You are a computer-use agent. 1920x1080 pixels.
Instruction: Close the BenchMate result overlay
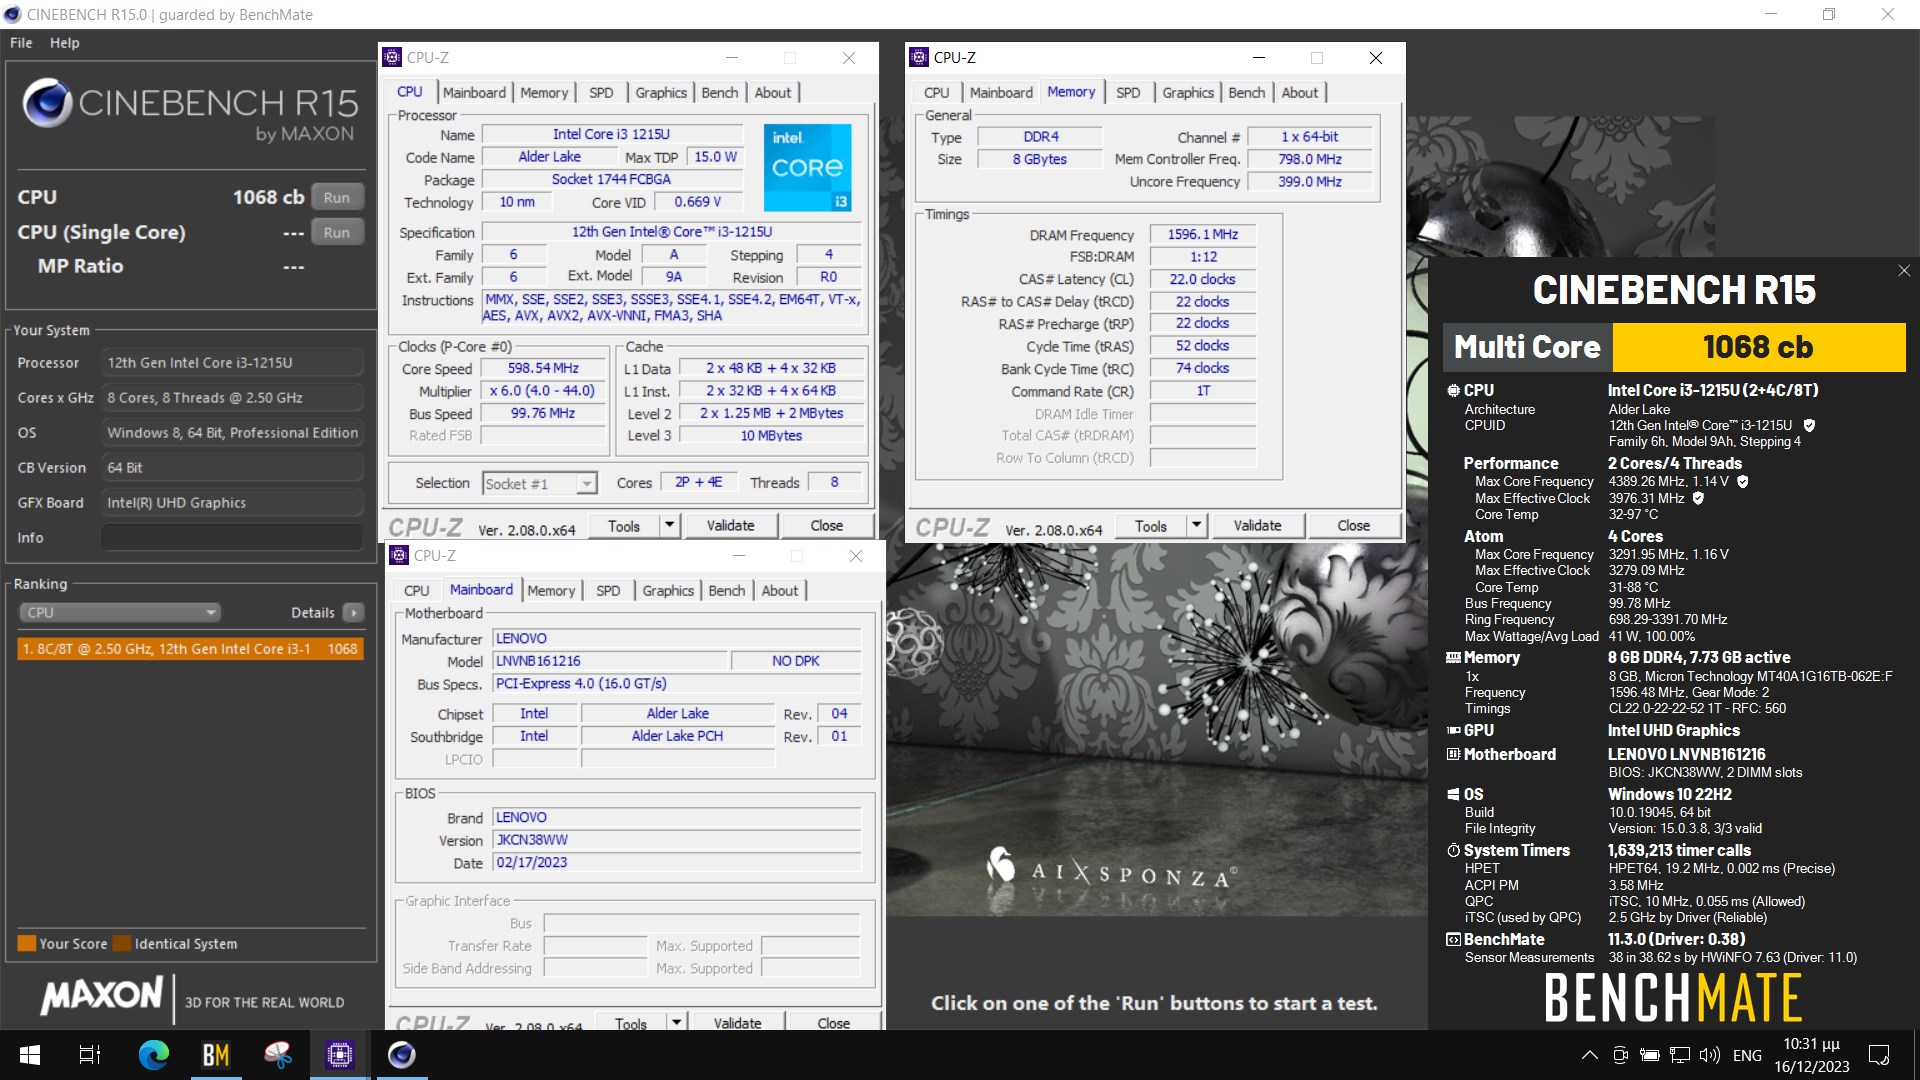click(x=1904, y=270)
